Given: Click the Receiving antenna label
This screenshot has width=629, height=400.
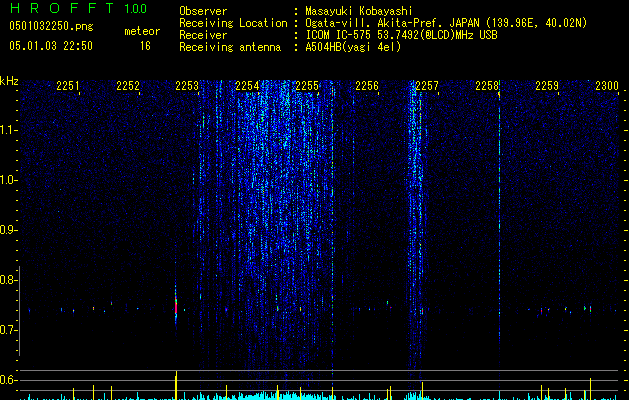Looking at the screenshot, I should click(x=230, y=47).
